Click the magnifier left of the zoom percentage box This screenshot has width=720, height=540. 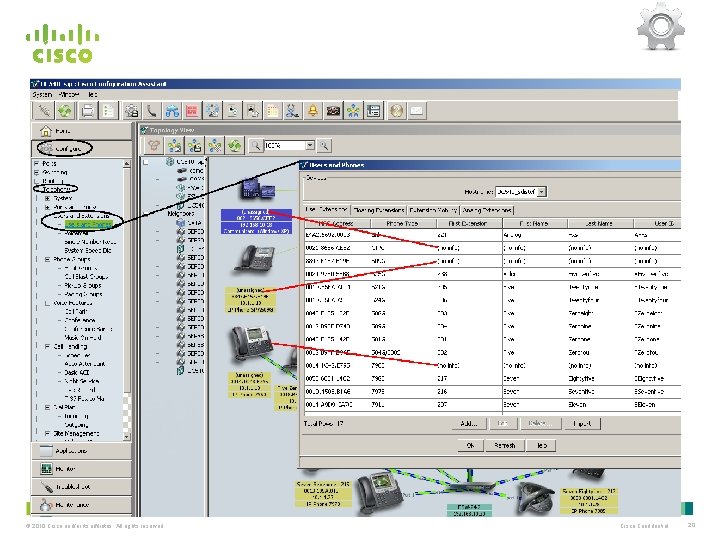256,146
